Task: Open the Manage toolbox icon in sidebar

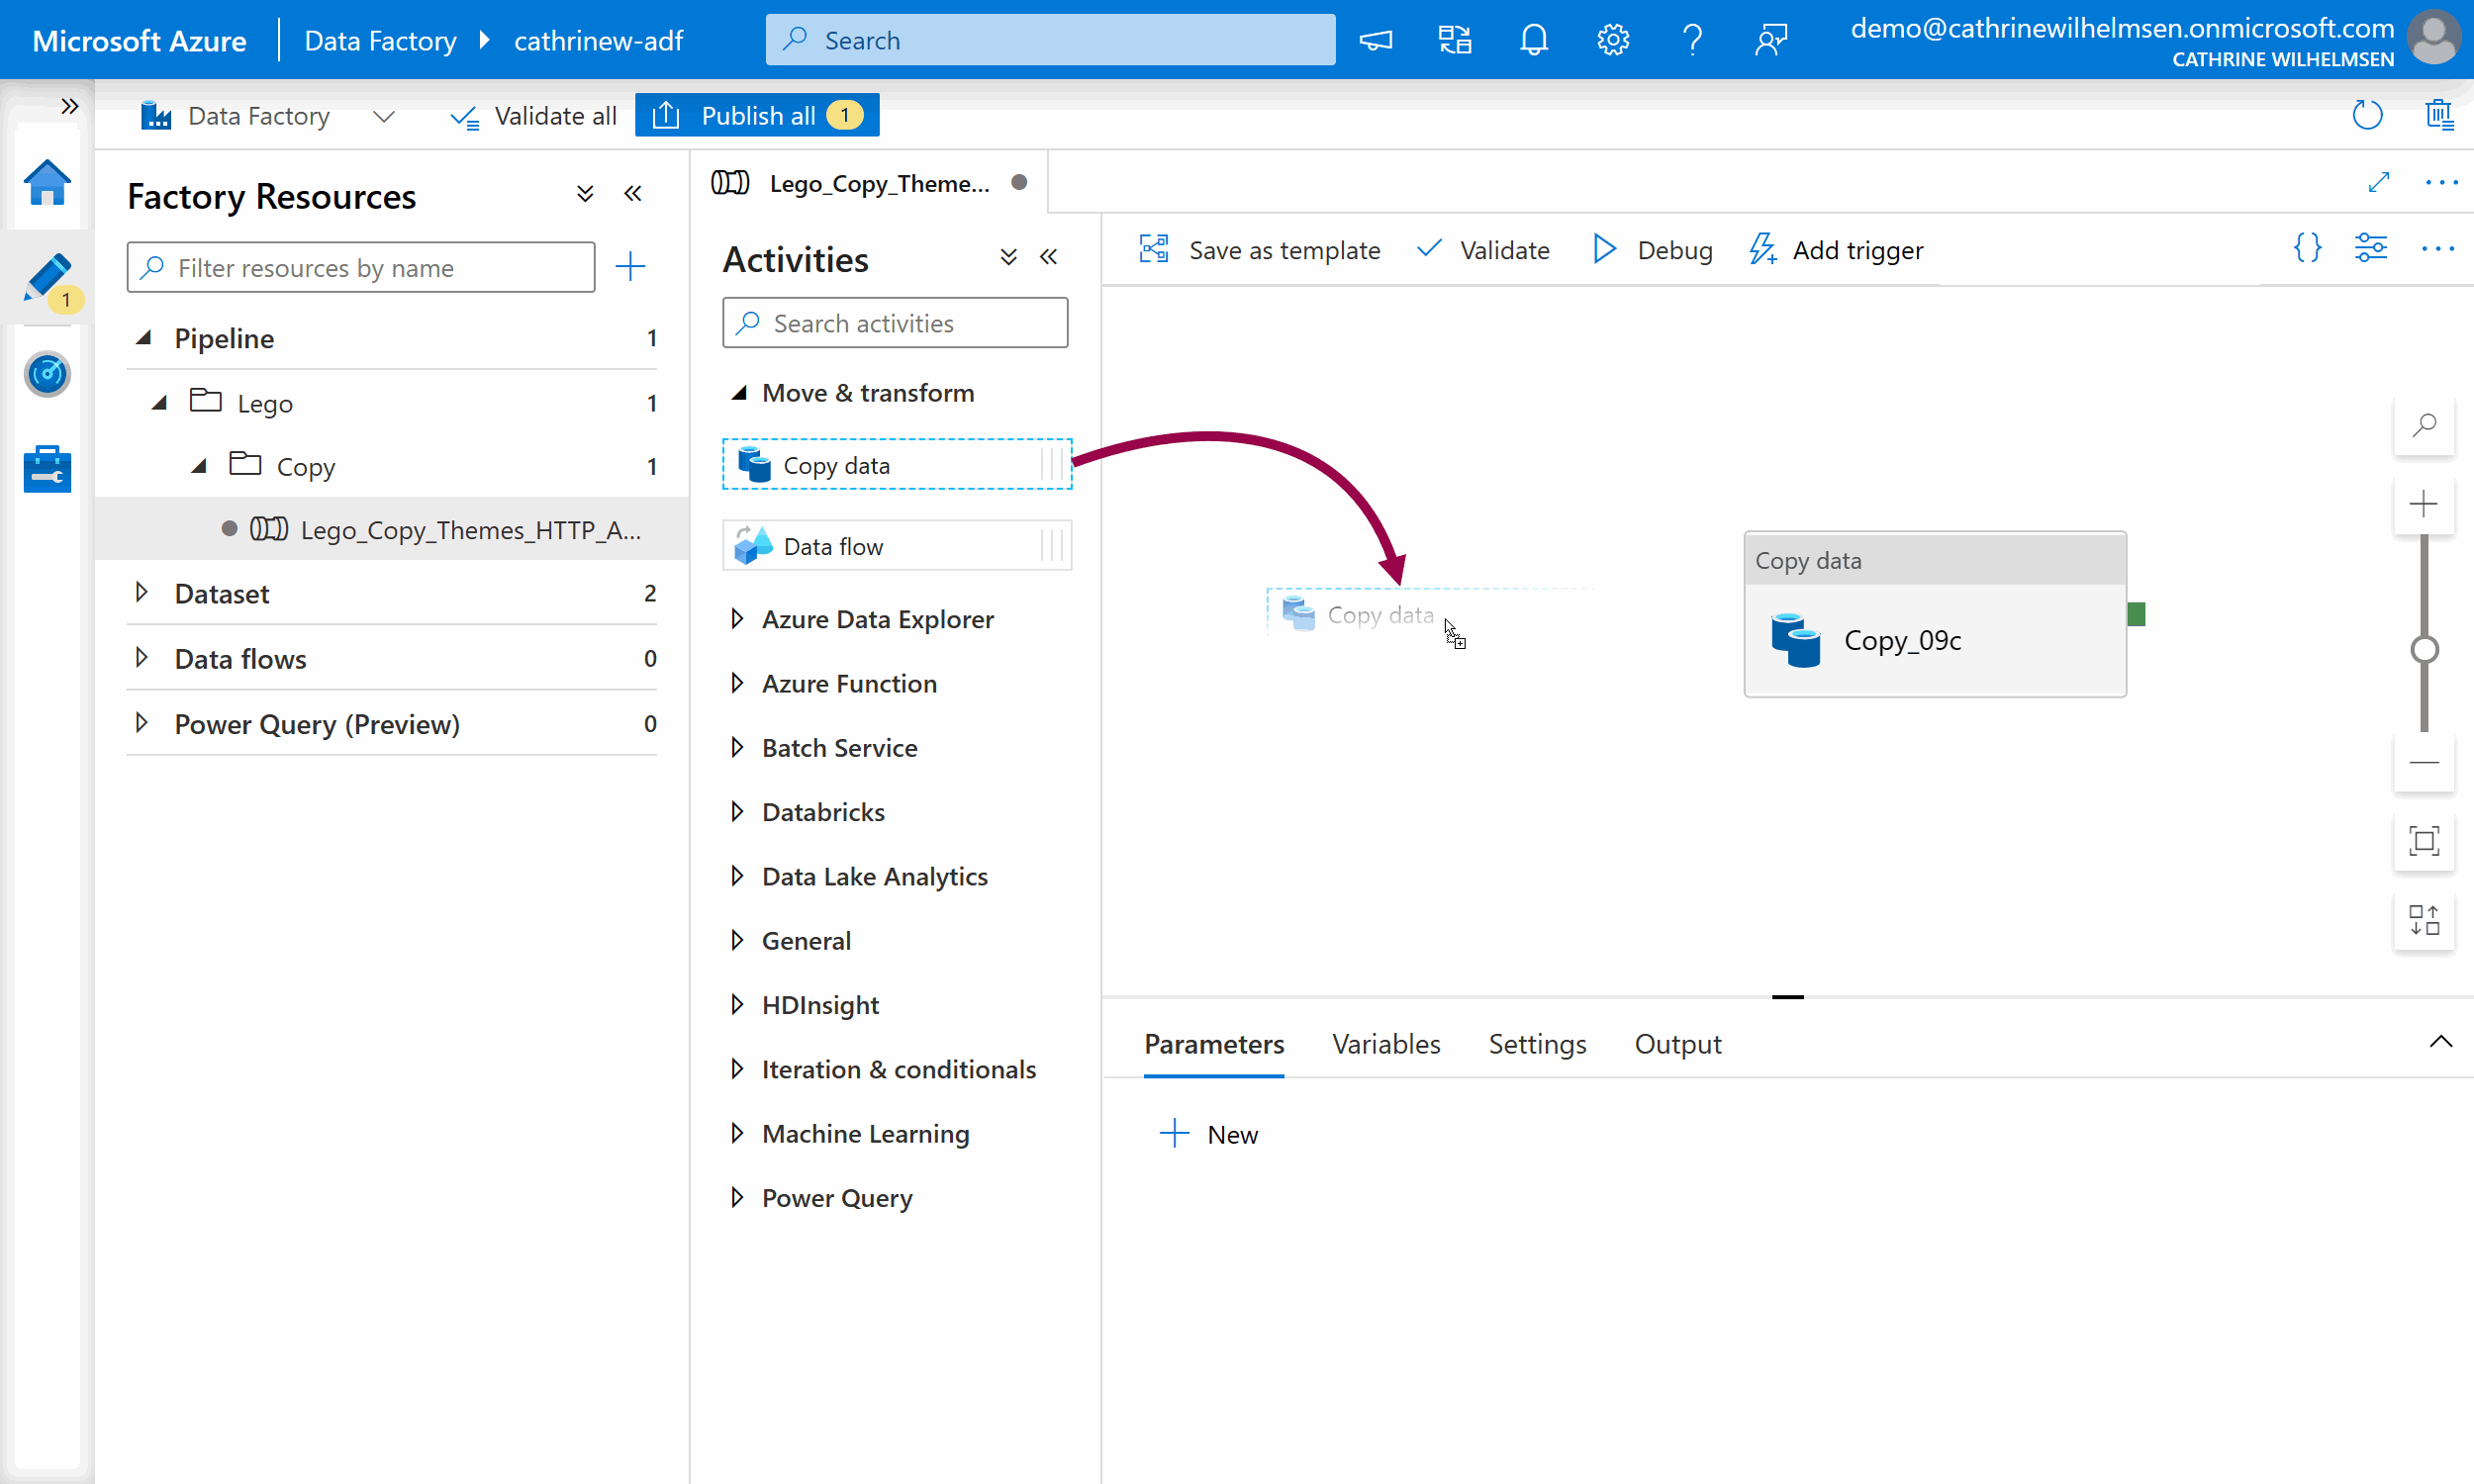Action: 47,468
